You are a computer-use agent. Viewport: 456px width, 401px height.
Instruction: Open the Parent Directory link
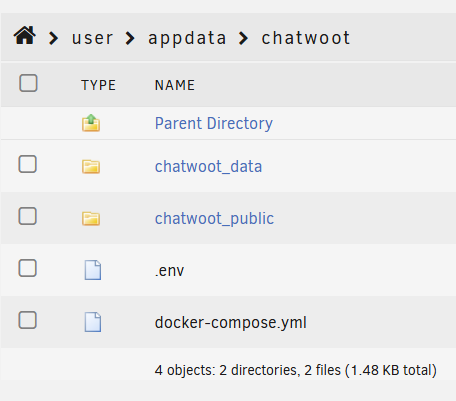214,123
